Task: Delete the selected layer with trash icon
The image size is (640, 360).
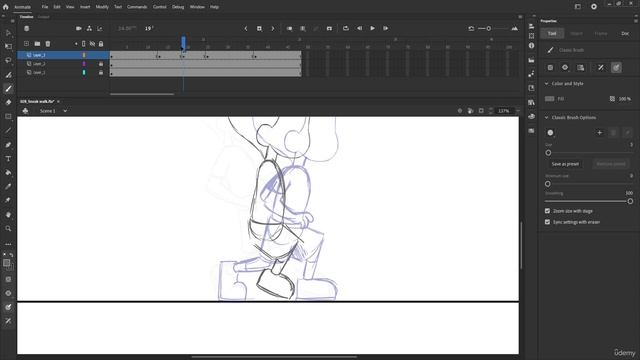Action: pos(48,44)
